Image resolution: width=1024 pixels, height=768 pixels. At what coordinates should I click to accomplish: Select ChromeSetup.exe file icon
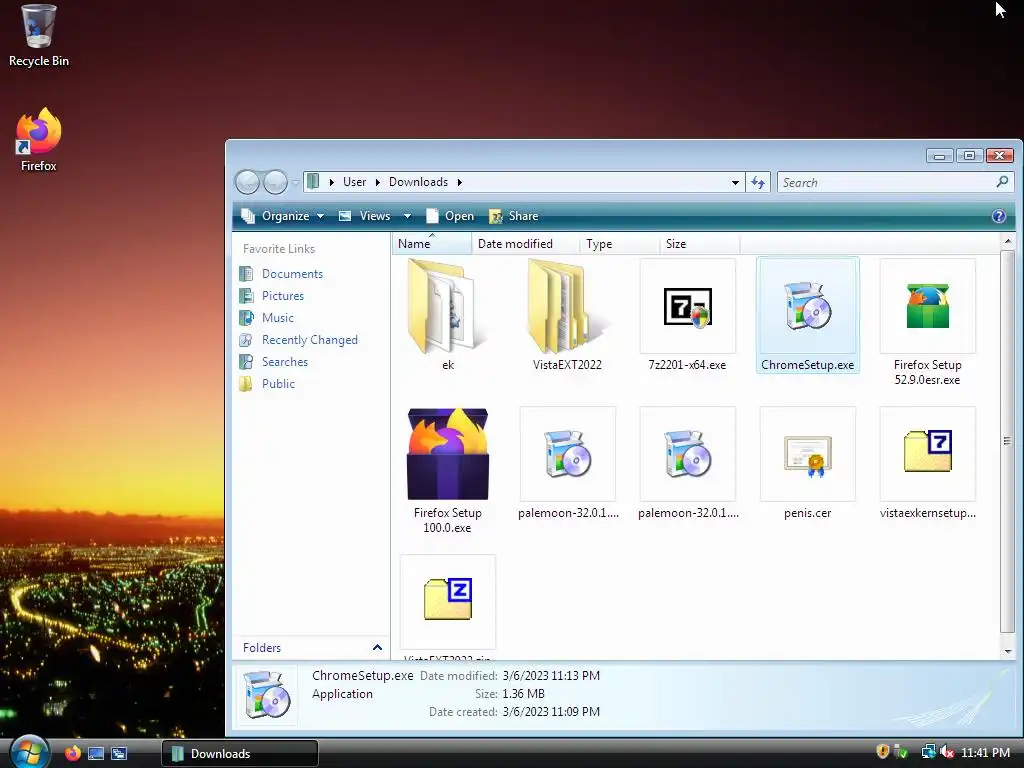(807, 315)
